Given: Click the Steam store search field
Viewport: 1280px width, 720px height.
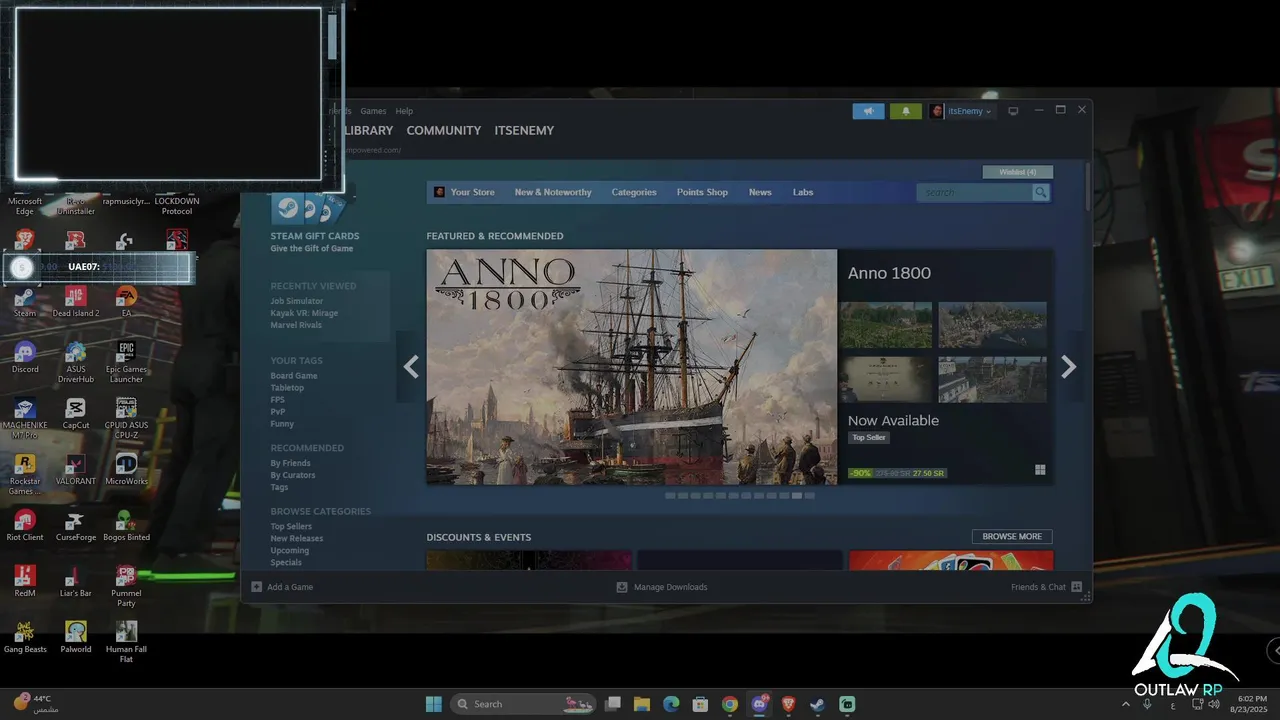Looking at the screenshot, I should point(974,192).
